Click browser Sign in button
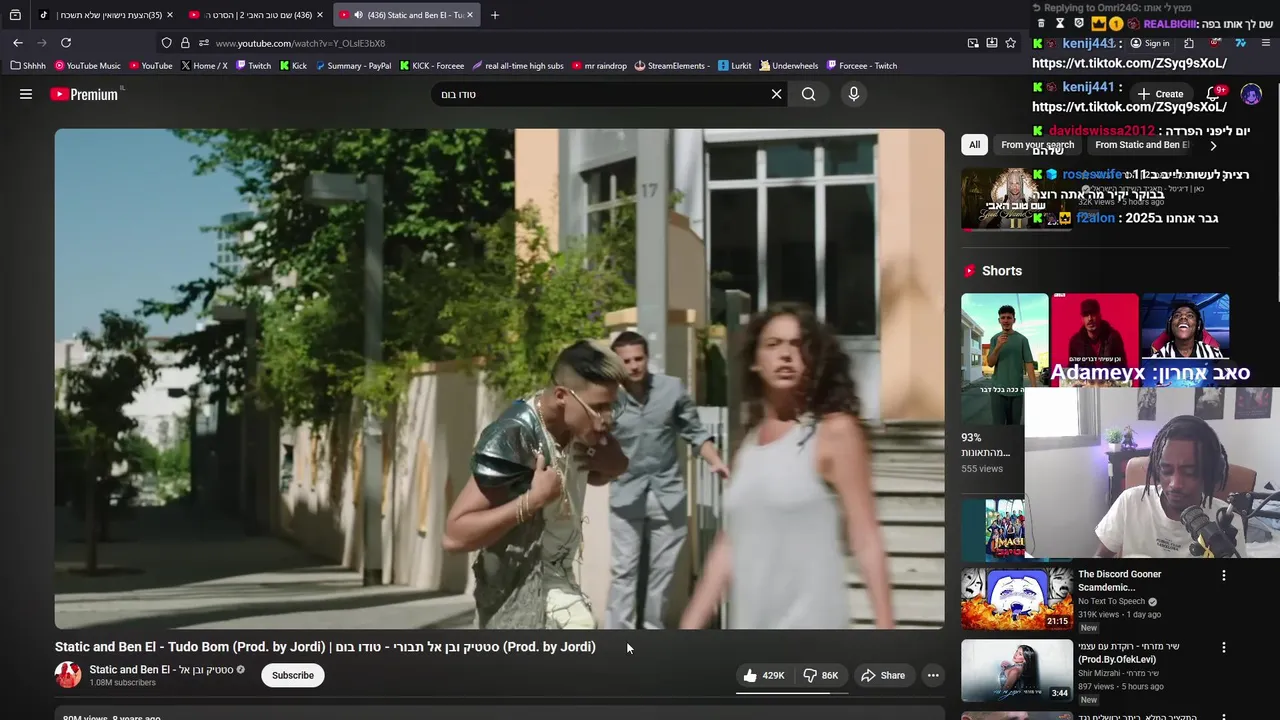Screen dimensions: 1280x720 point(1150,43)
